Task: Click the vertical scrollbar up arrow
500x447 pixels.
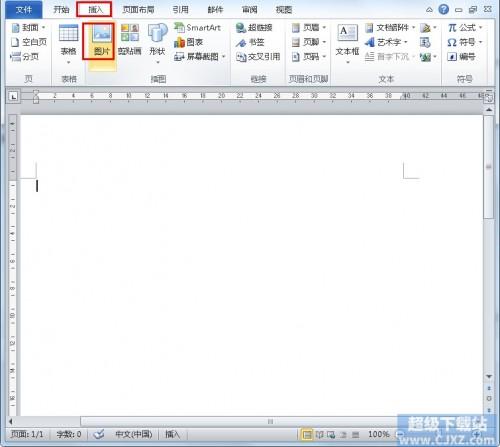Action: point(489,109)
